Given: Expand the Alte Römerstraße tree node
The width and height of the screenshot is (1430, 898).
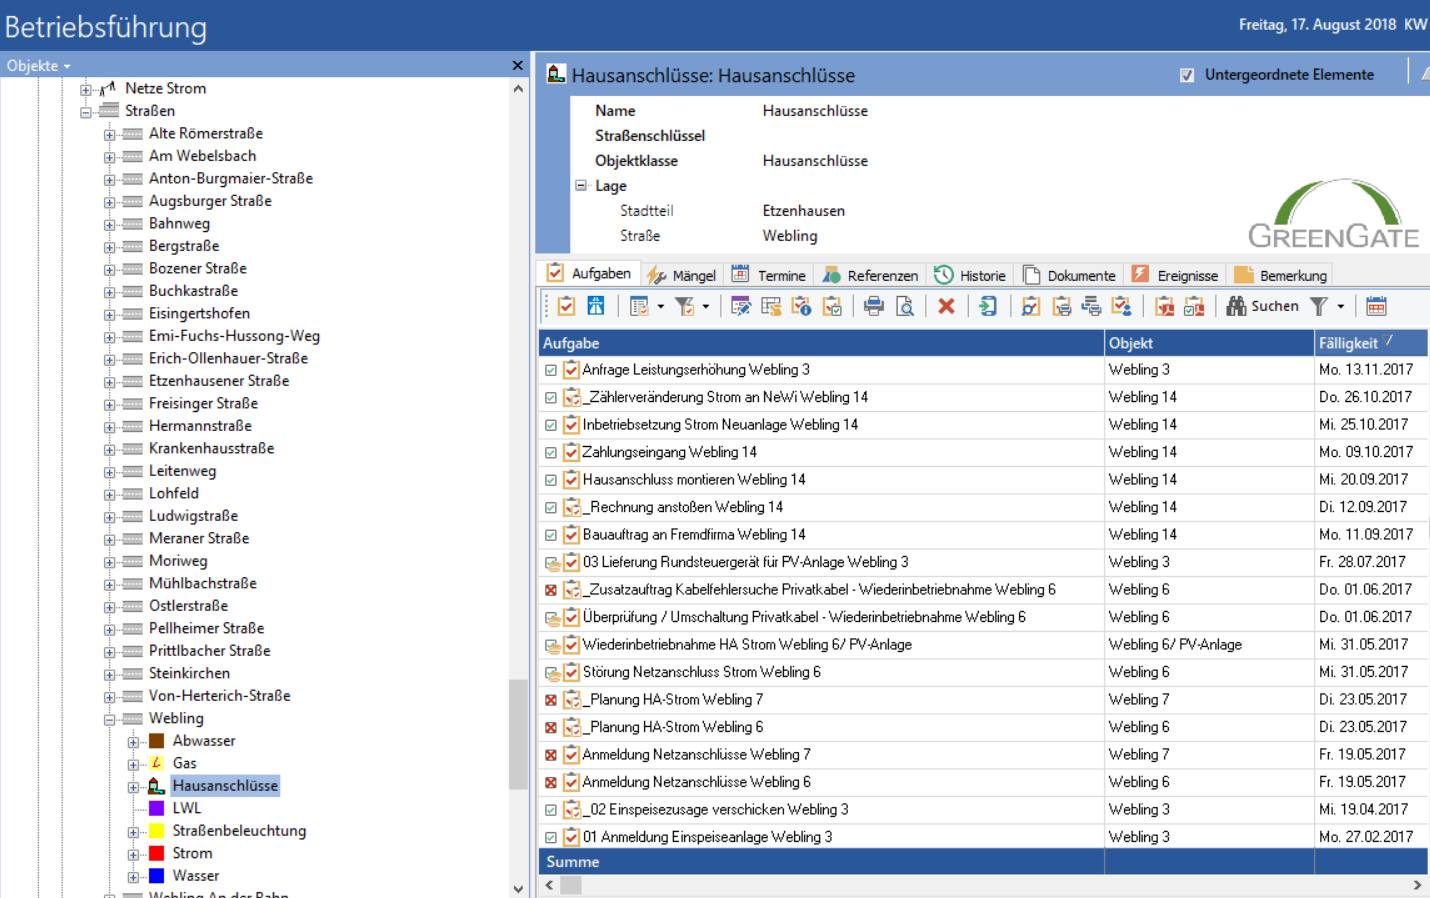Looking at the screenshot, I should point(110,134).
